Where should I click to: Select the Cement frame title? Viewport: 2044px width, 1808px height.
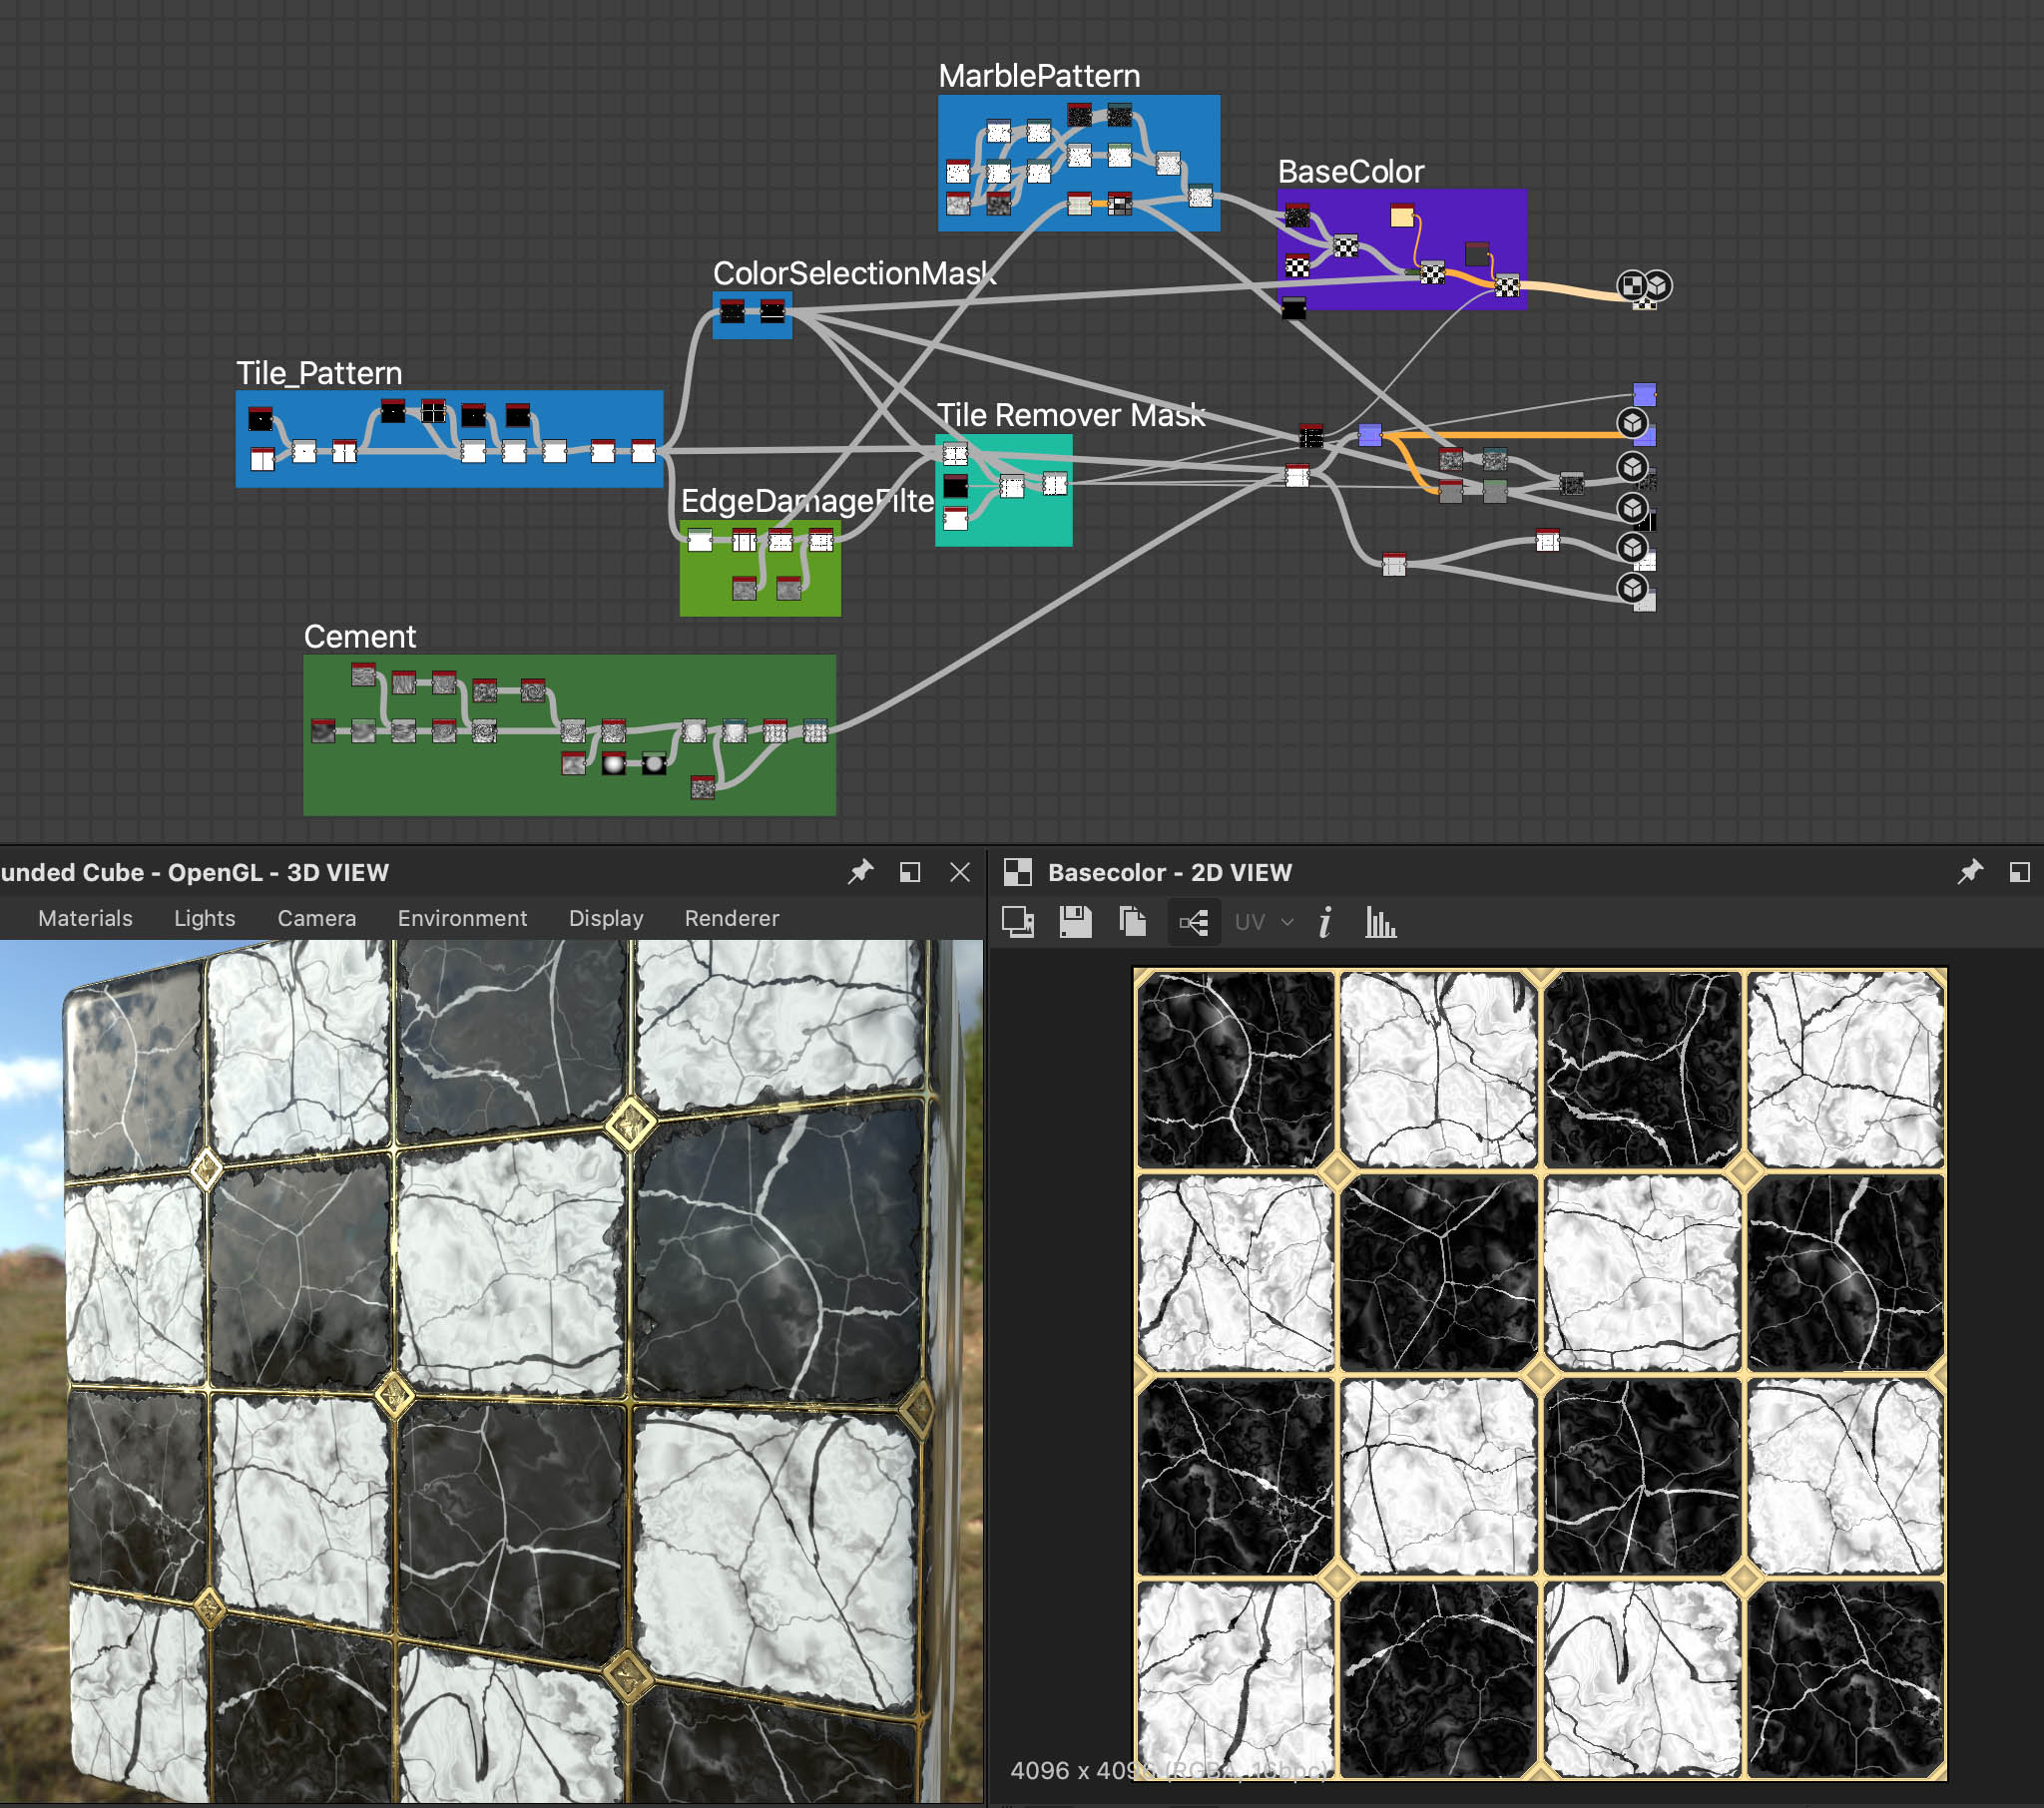coord(359,636)
